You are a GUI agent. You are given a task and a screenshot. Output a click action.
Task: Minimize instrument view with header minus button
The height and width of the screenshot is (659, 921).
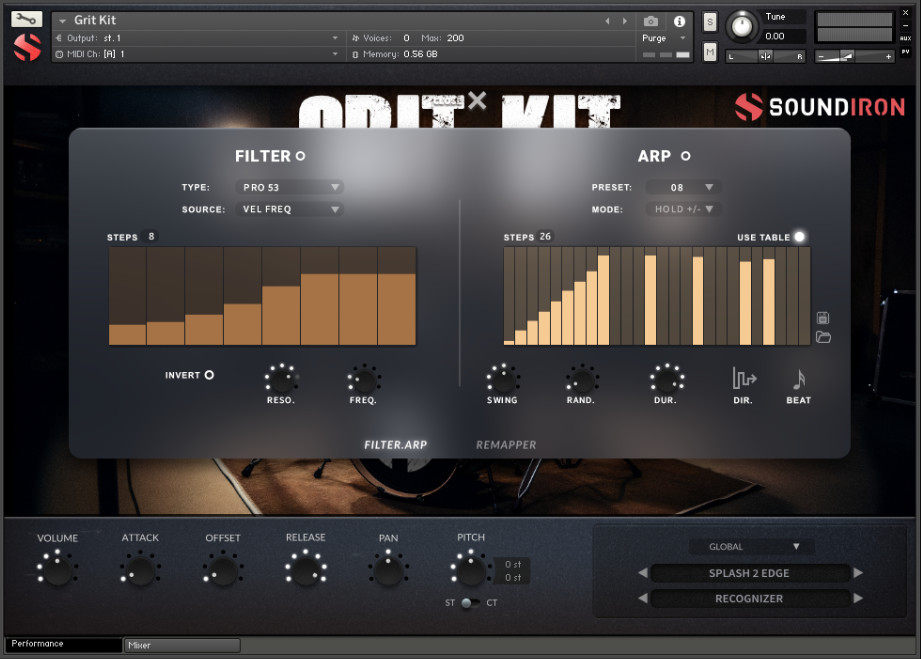coord(905,25)
